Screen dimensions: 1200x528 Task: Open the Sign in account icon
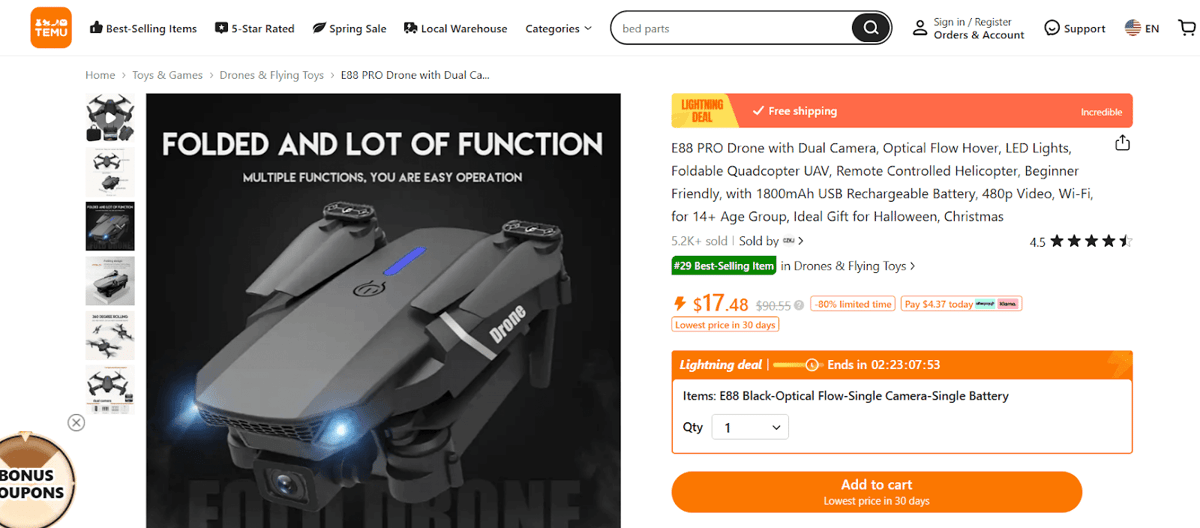click(920, 28)
